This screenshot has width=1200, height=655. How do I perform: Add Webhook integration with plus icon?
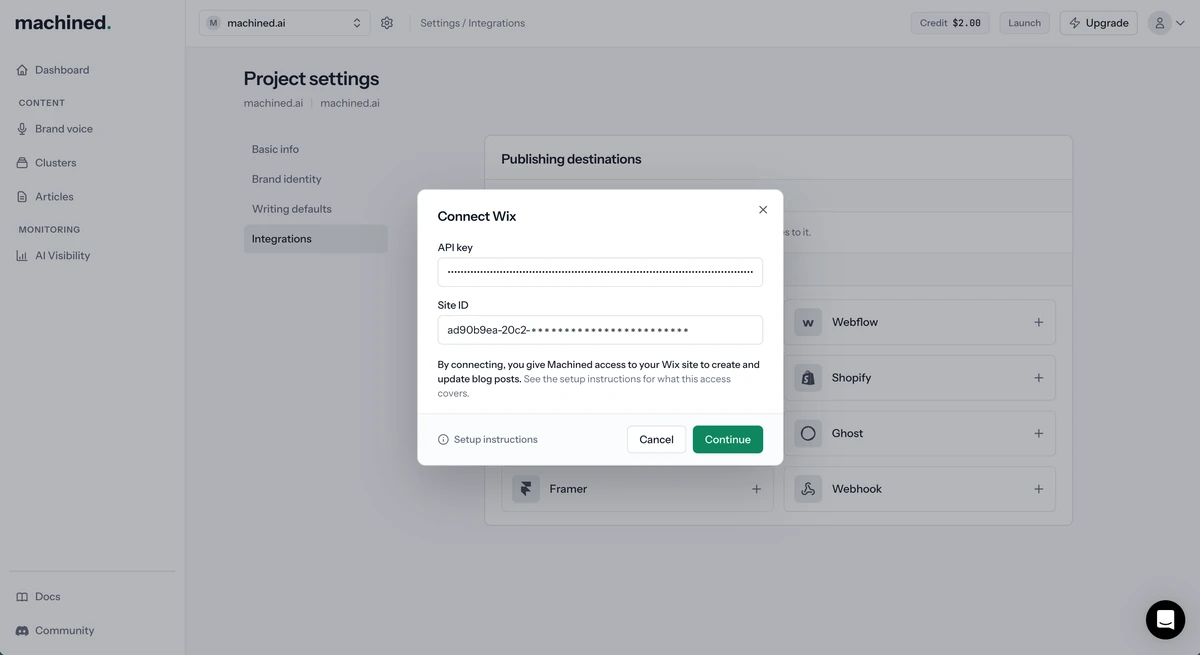coord(1038,489)
